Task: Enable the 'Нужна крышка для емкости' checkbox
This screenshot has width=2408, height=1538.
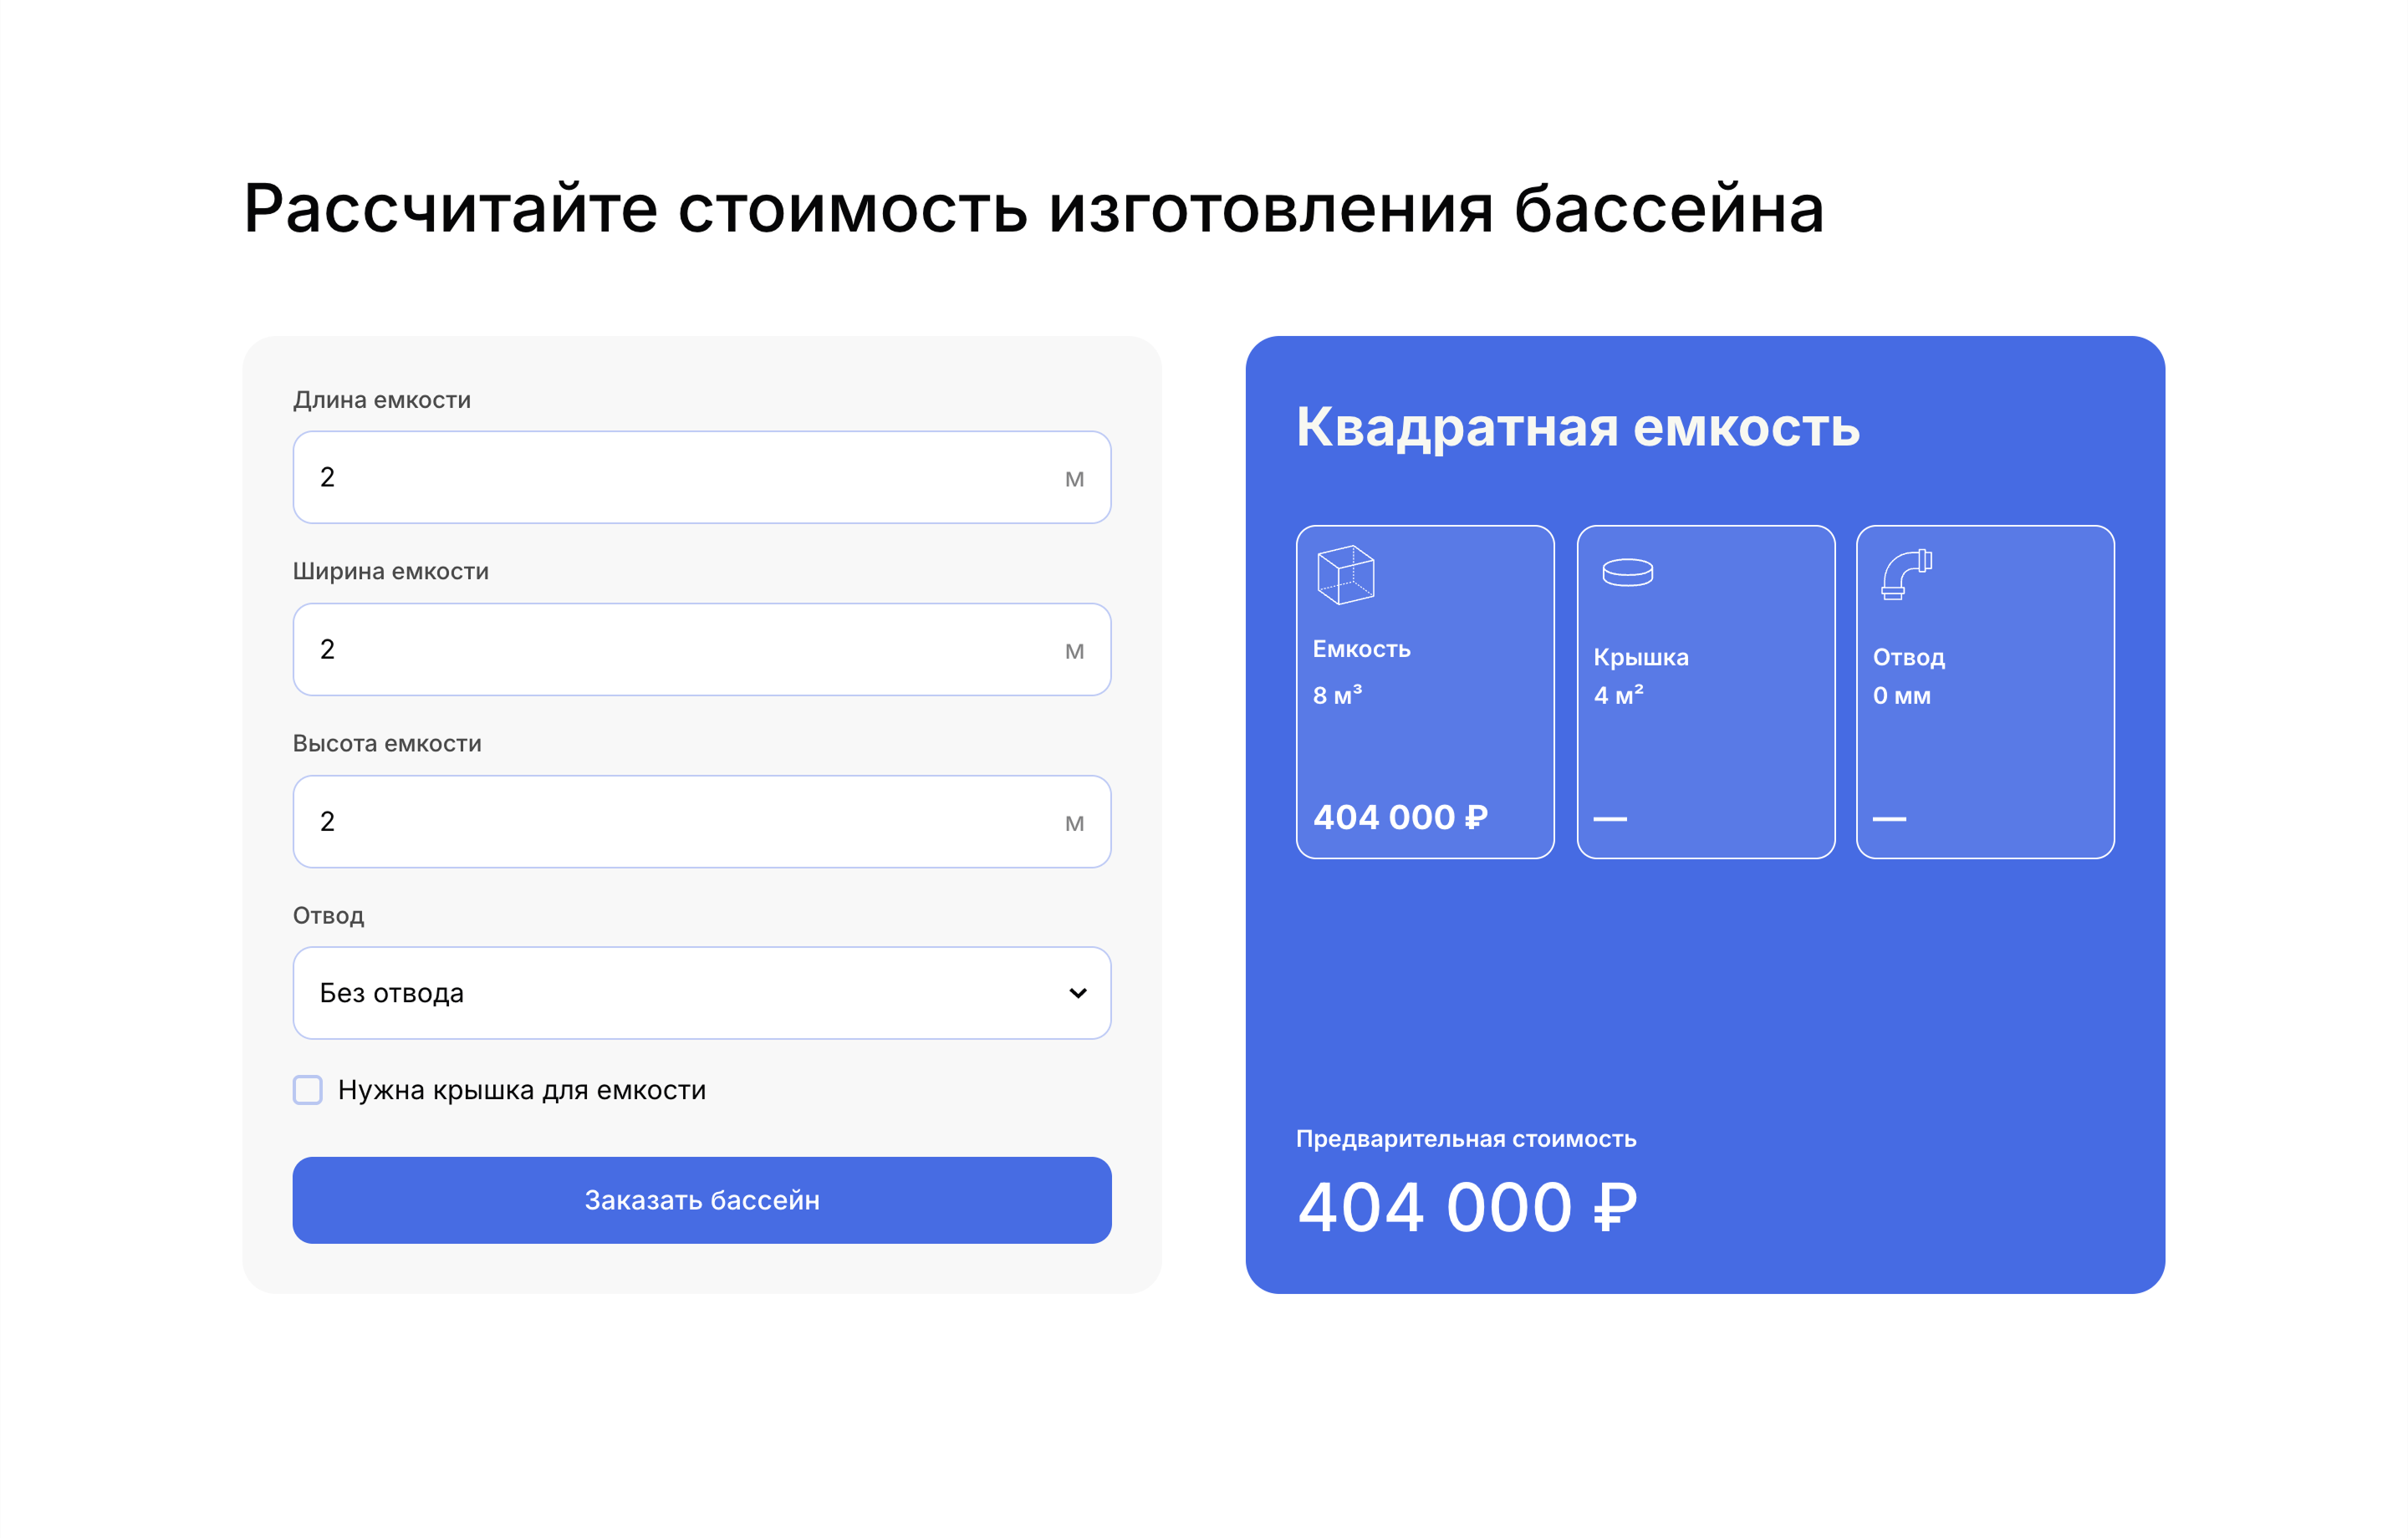Action: (x=308, y=1089)
